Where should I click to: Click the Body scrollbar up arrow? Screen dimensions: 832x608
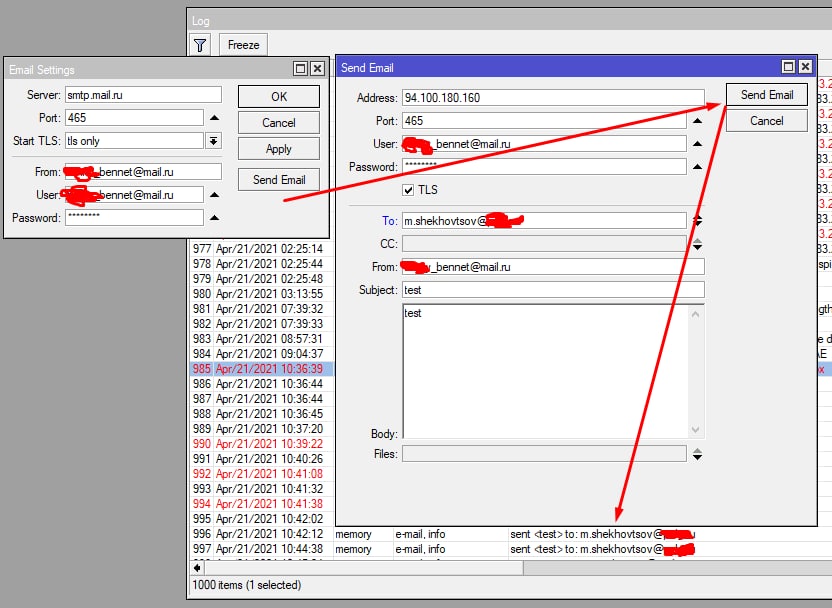pyautogui.click(x=696, y=314)
